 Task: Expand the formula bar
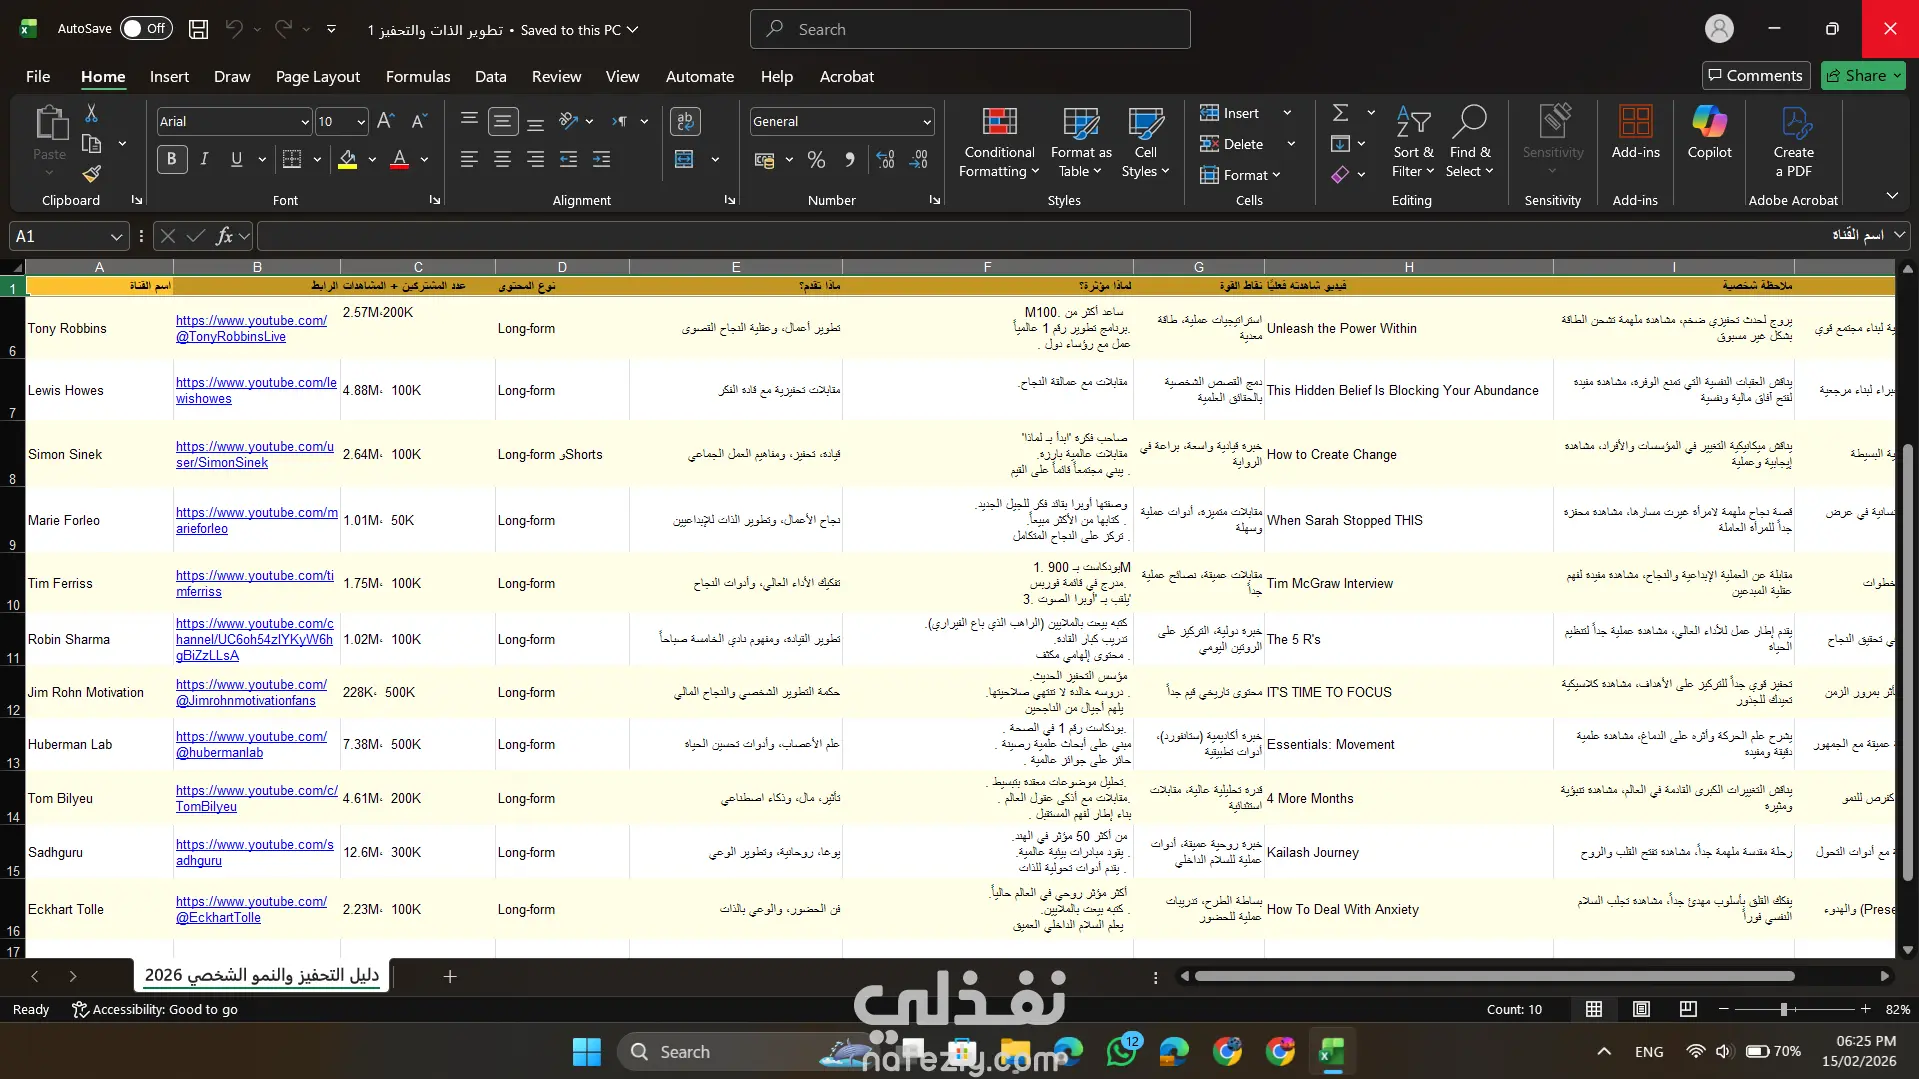[1899, 235]
